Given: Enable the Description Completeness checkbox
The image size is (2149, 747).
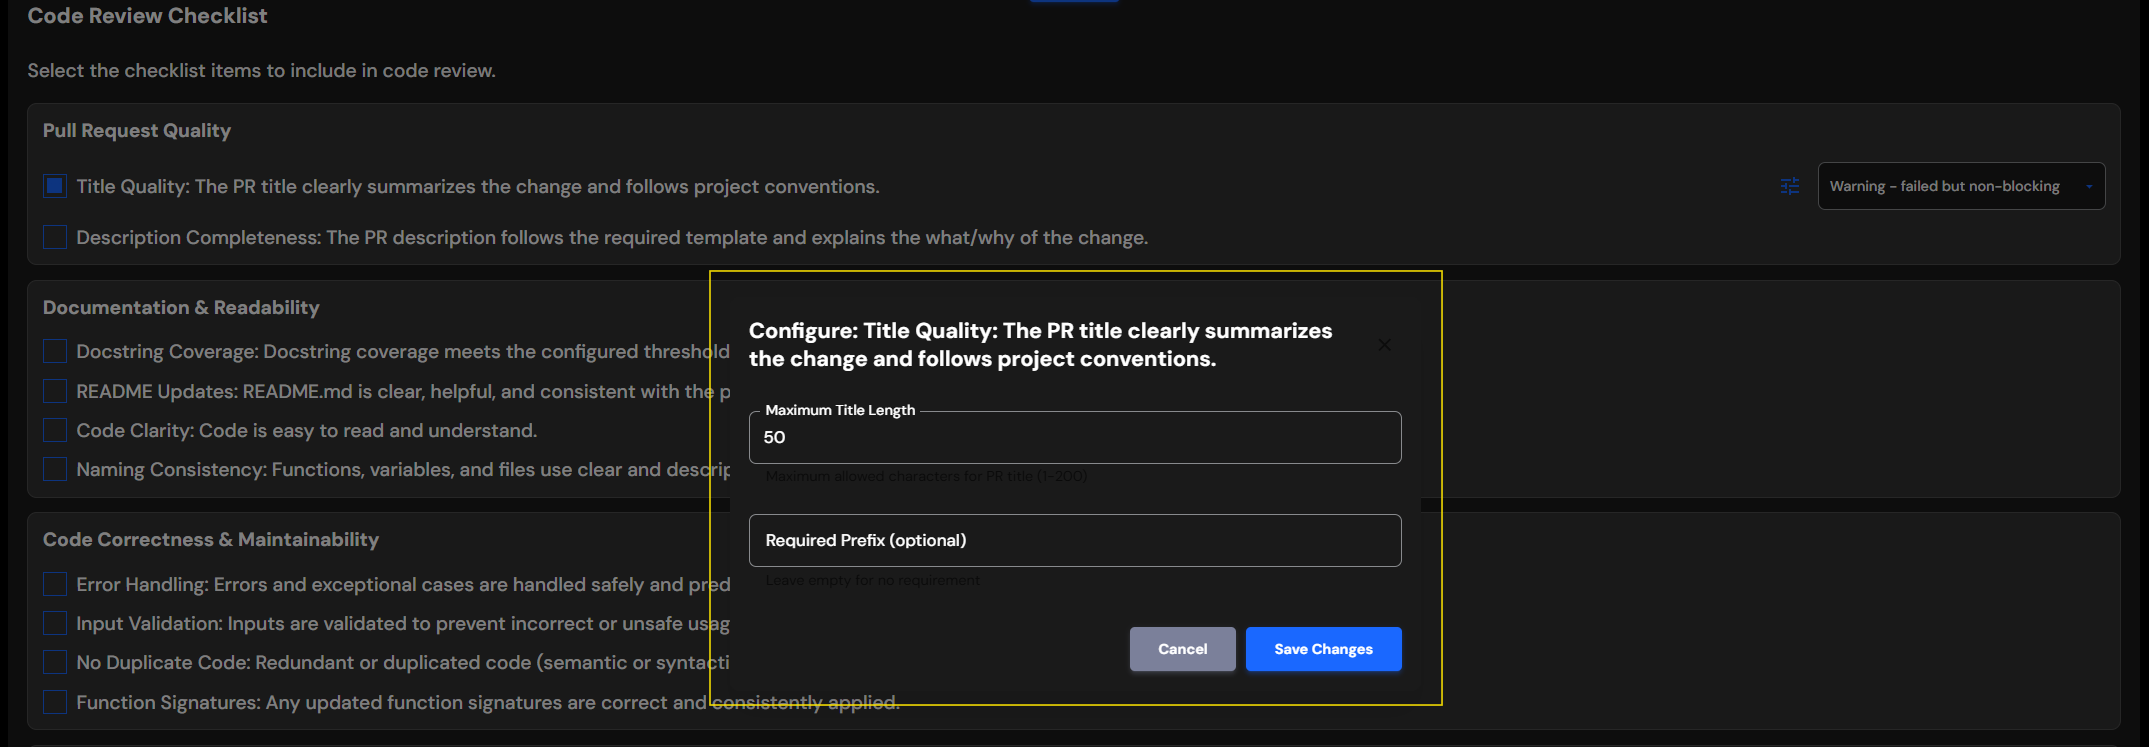Looking at the screenshot, I should (x=54, y=237).
